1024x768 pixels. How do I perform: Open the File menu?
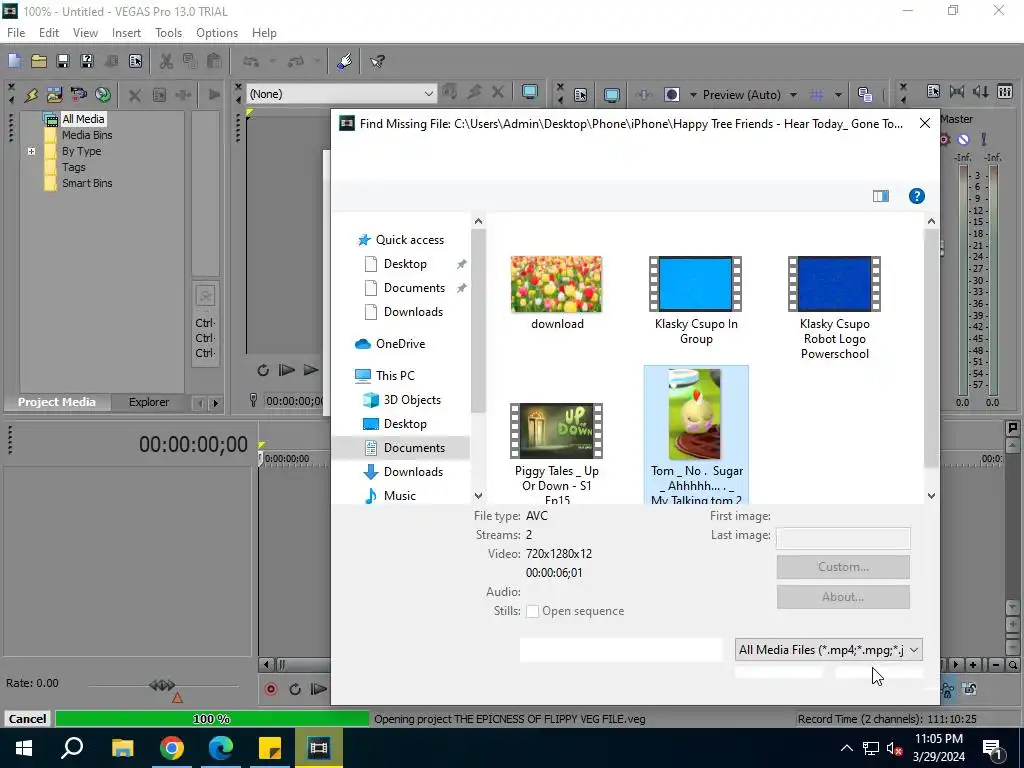(x=16, y=33)
